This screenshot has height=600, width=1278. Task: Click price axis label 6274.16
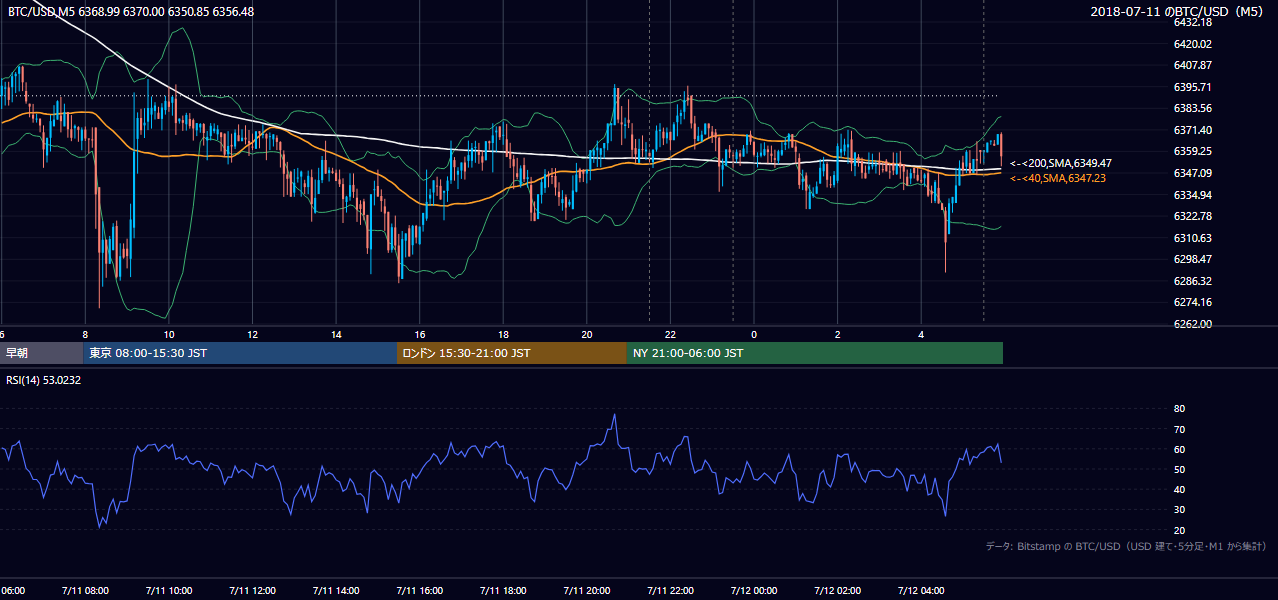[1193, 302]
